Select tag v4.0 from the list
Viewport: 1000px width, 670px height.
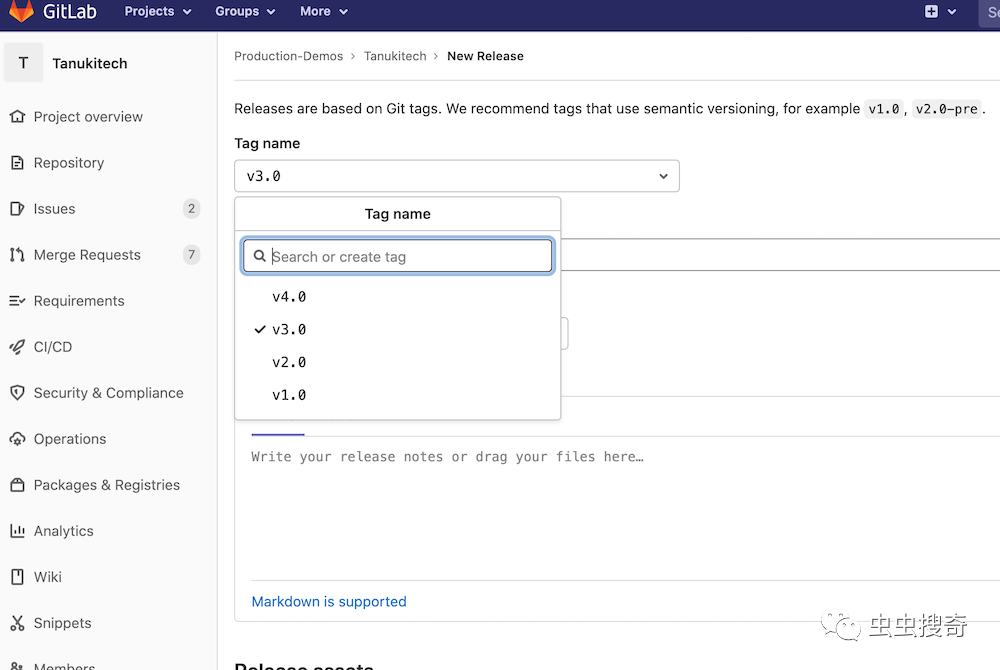[x=397, y=296]
